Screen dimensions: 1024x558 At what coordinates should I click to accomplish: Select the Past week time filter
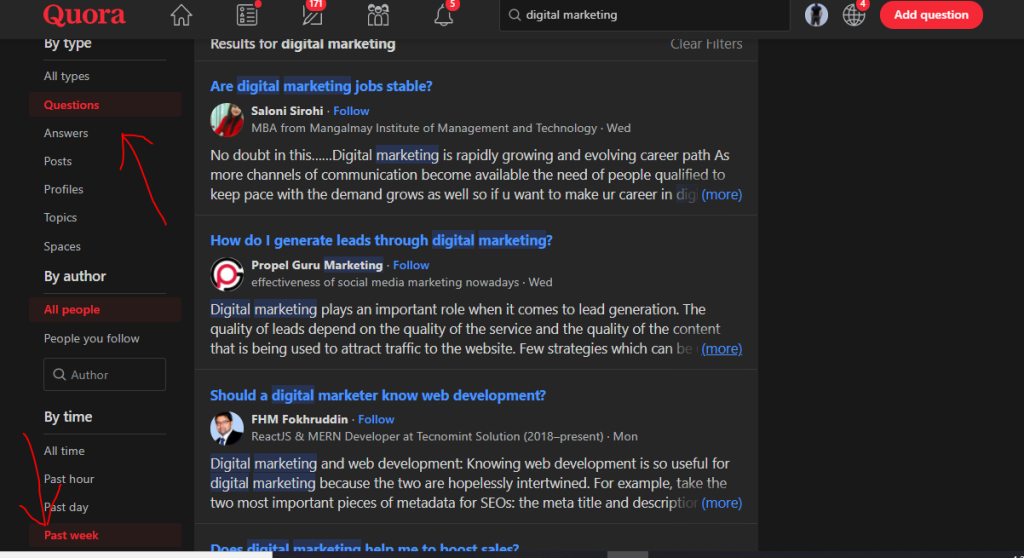pos(104,535)
